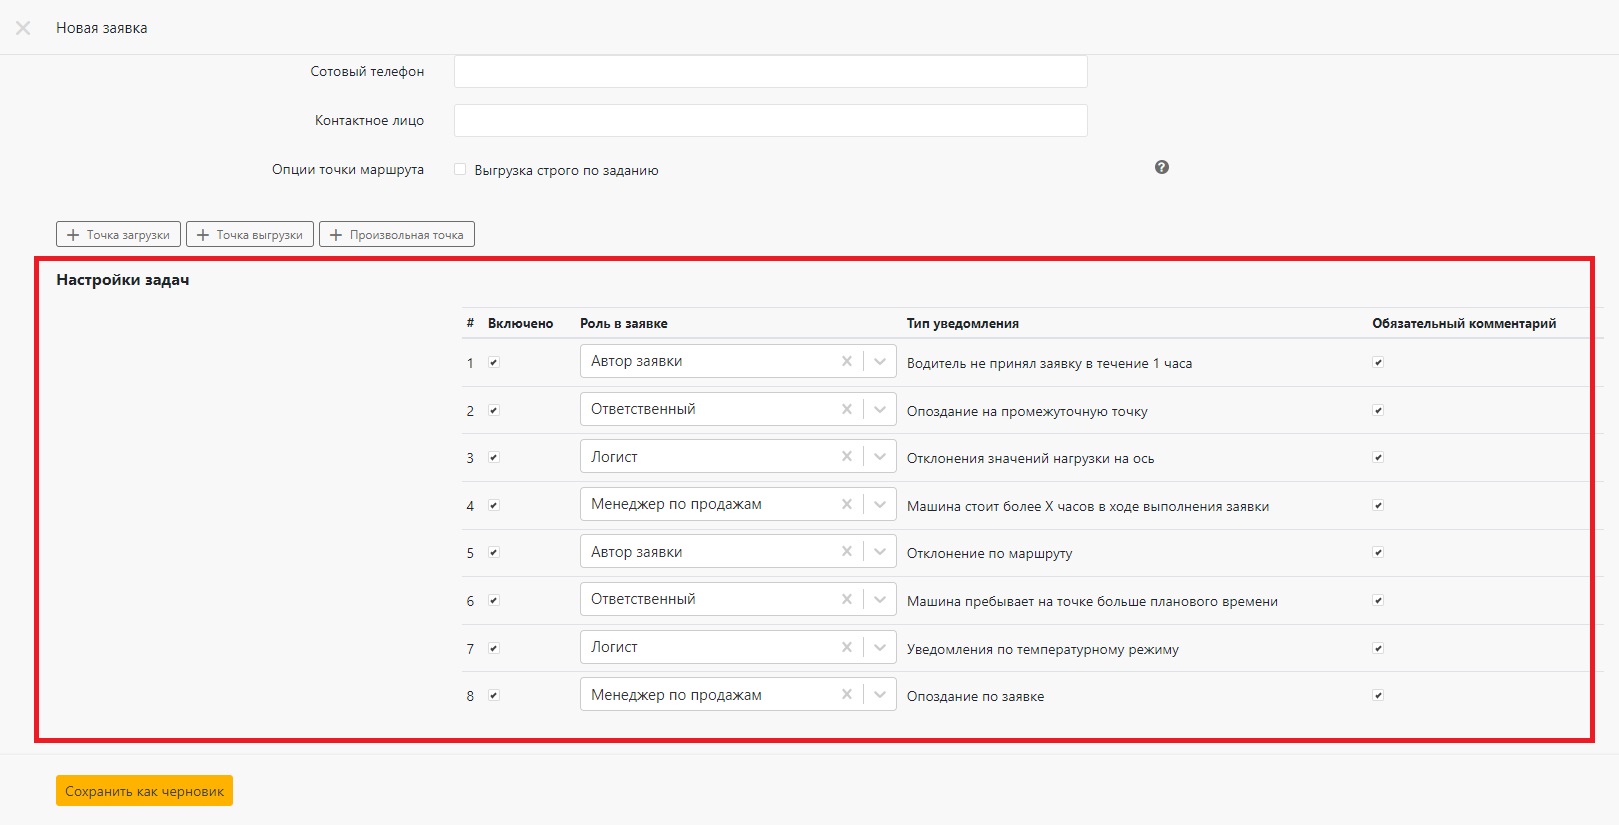Toggle mandatory comment for Опоздание по заявке
Viewport: 1619px width, 825px height.
click(1378, 695)
